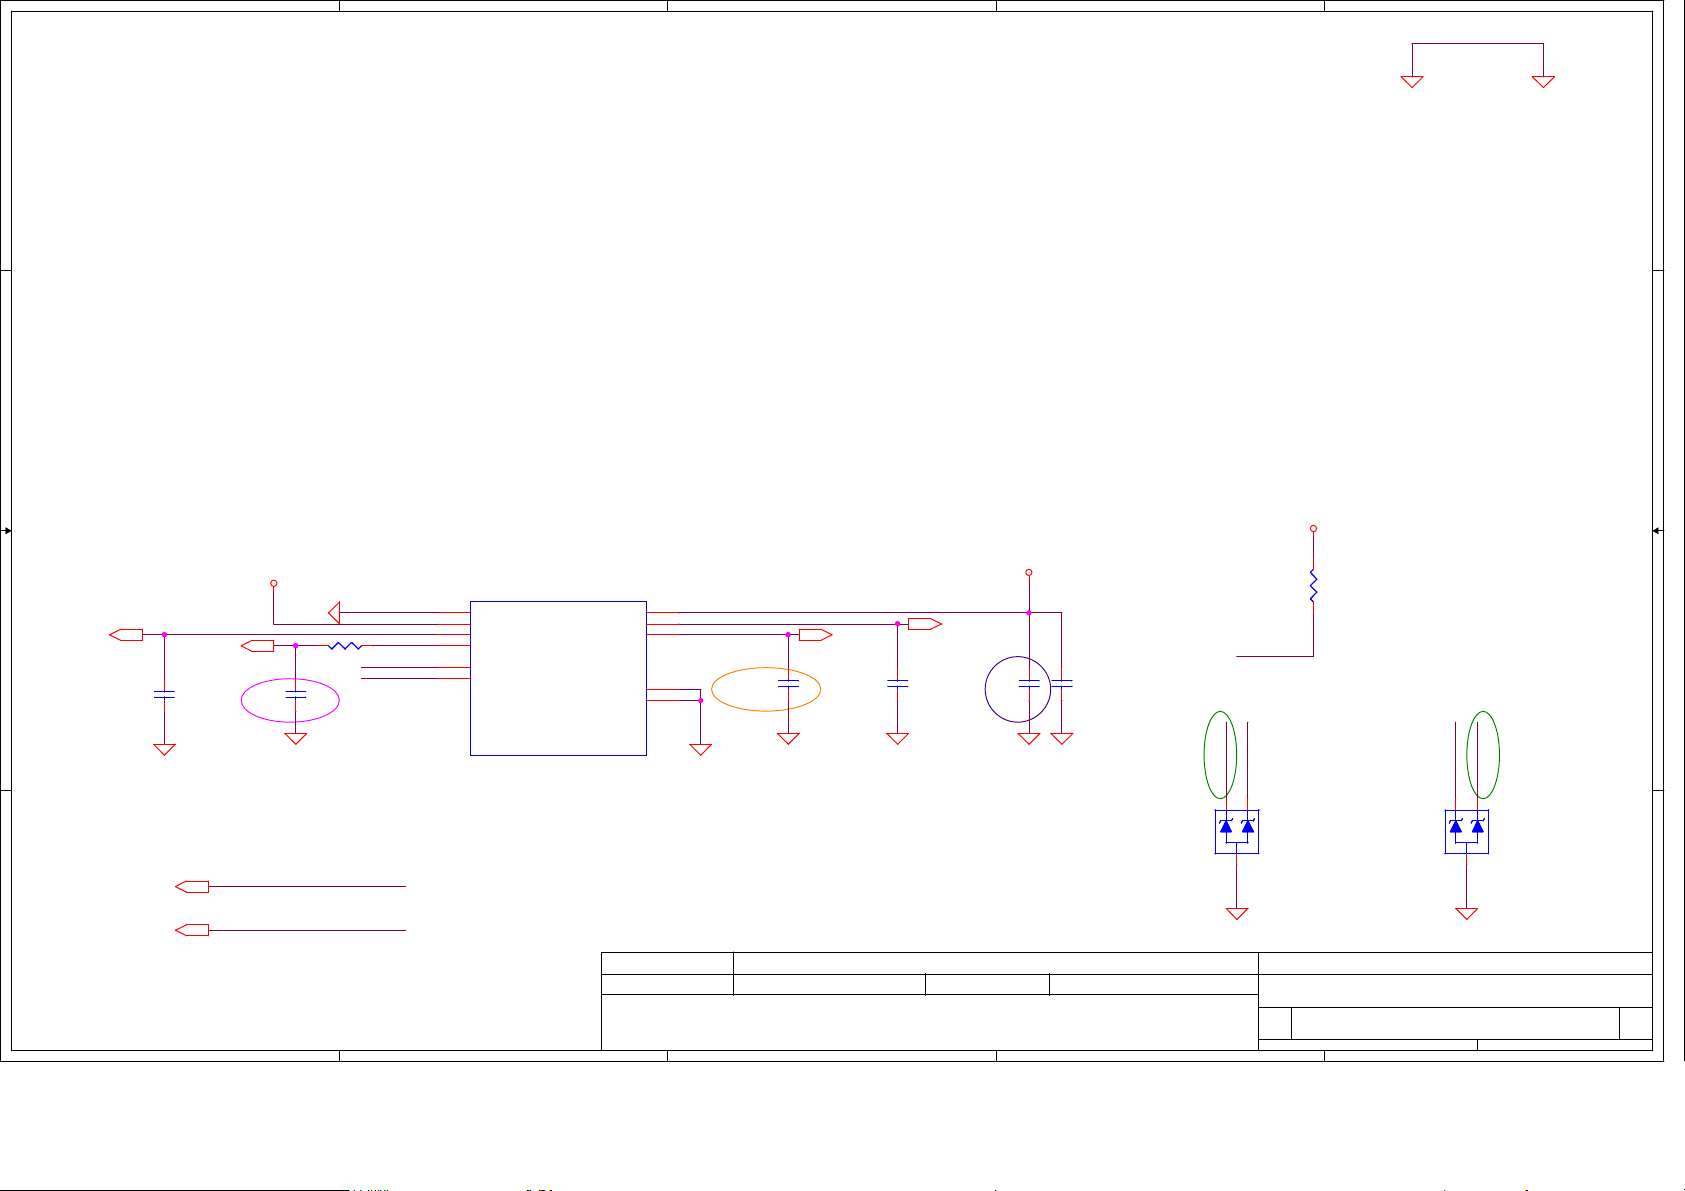The image size is (1685, 1191).
Task: Select the capacitor inside the dark purple circle
Action: [x=1029, y=684]
